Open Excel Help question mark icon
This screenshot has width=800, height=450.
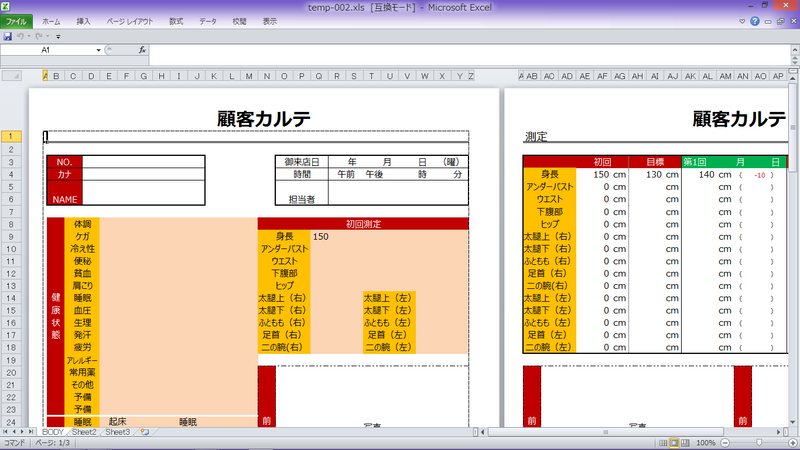(755, 21)
